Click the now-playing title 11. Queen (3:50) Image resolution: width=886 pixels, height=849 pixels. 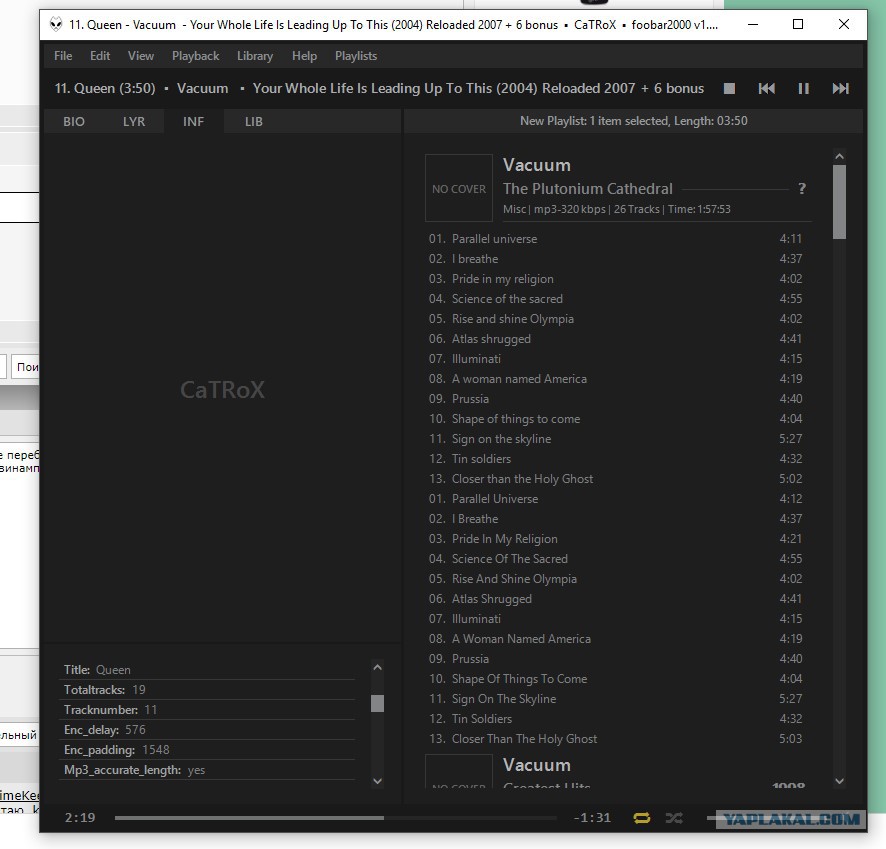tap(105, 89)
